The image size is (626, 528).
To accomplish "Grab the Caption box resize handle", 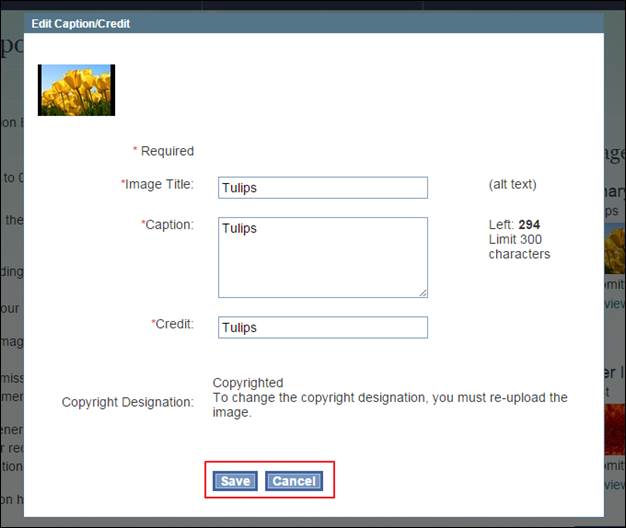I will click(423, 293).
